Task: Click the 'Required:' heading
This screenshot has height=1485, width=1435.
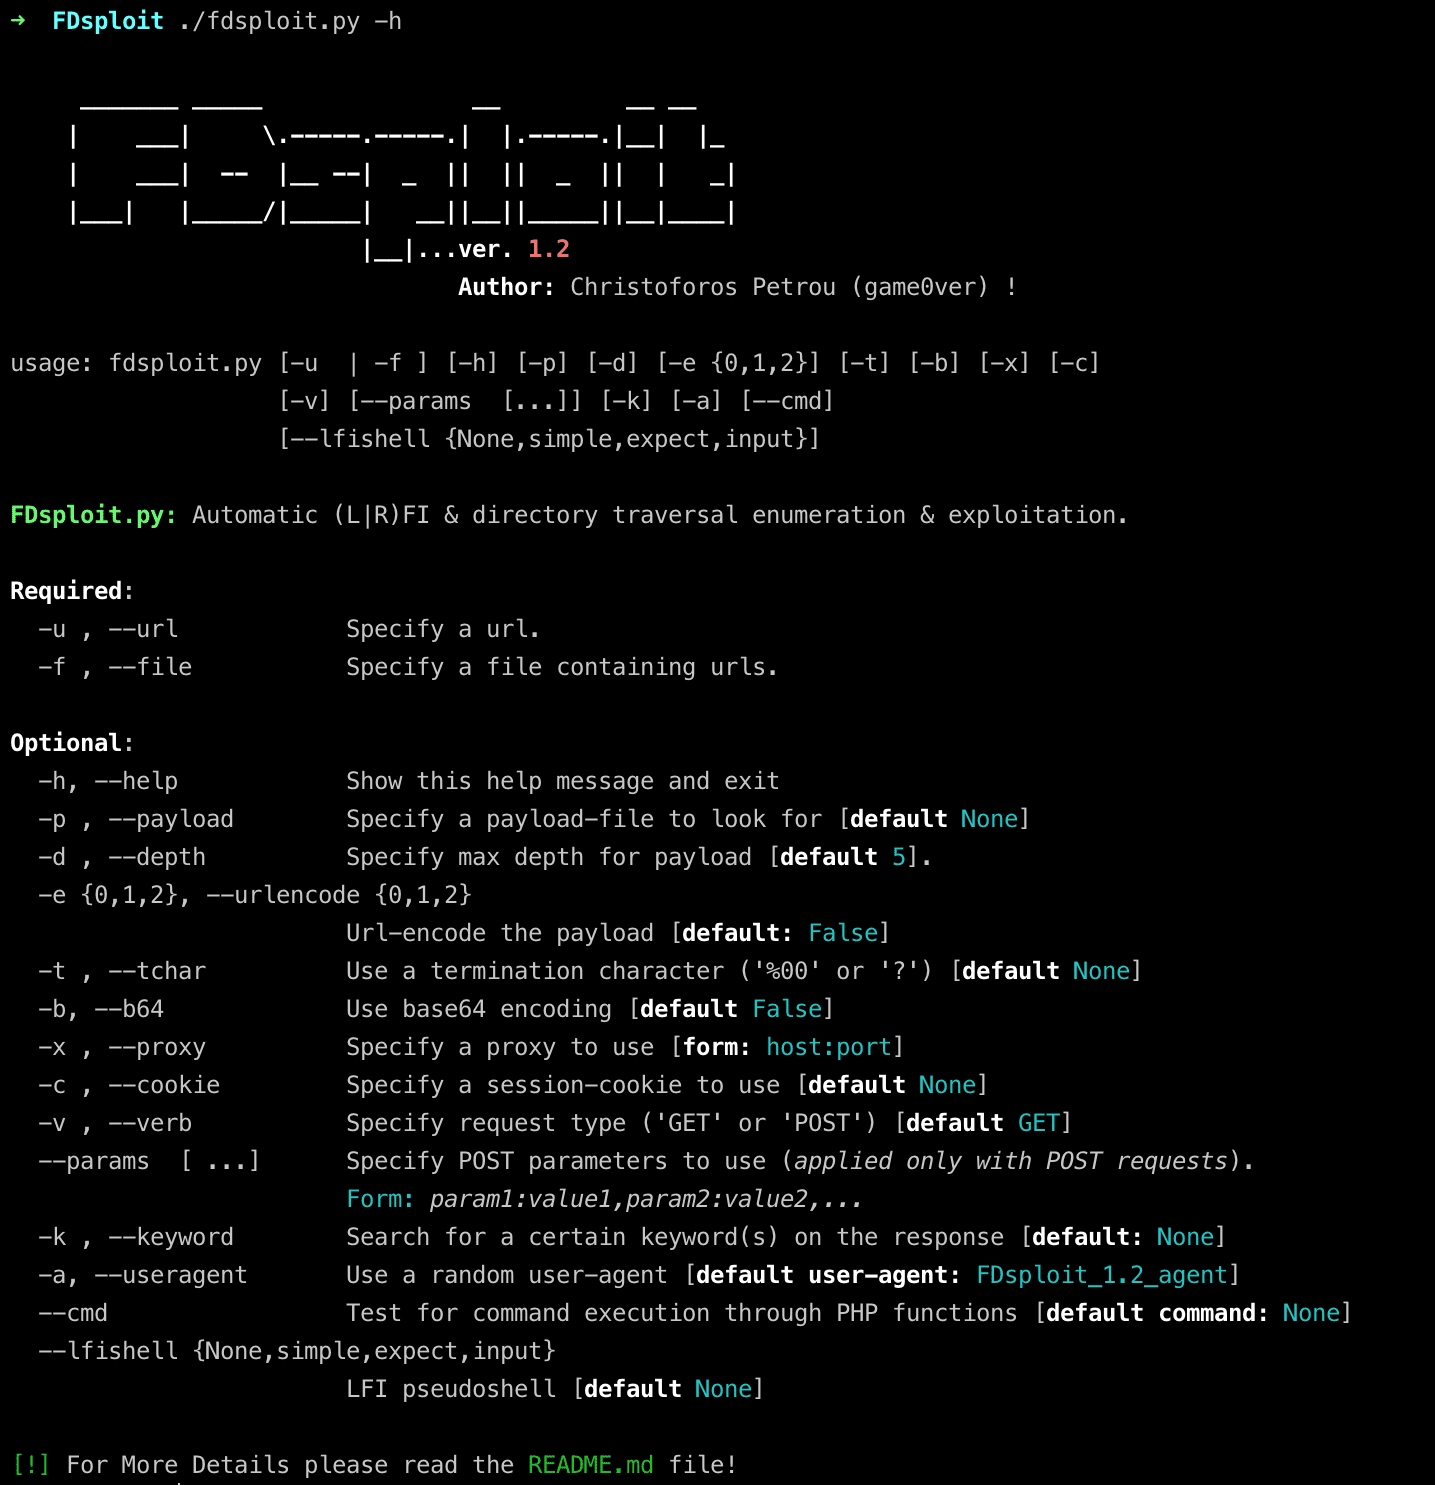Action: (72, 591)
